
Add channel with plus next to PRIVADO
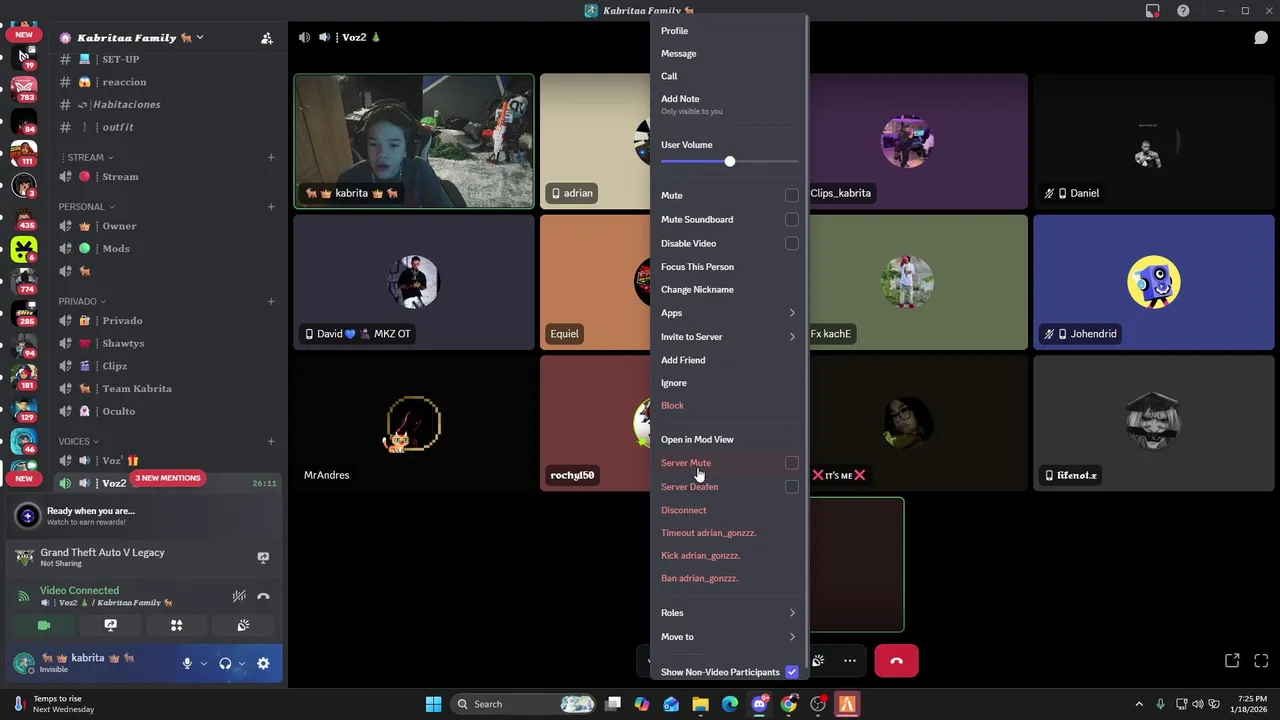[271, 301]
